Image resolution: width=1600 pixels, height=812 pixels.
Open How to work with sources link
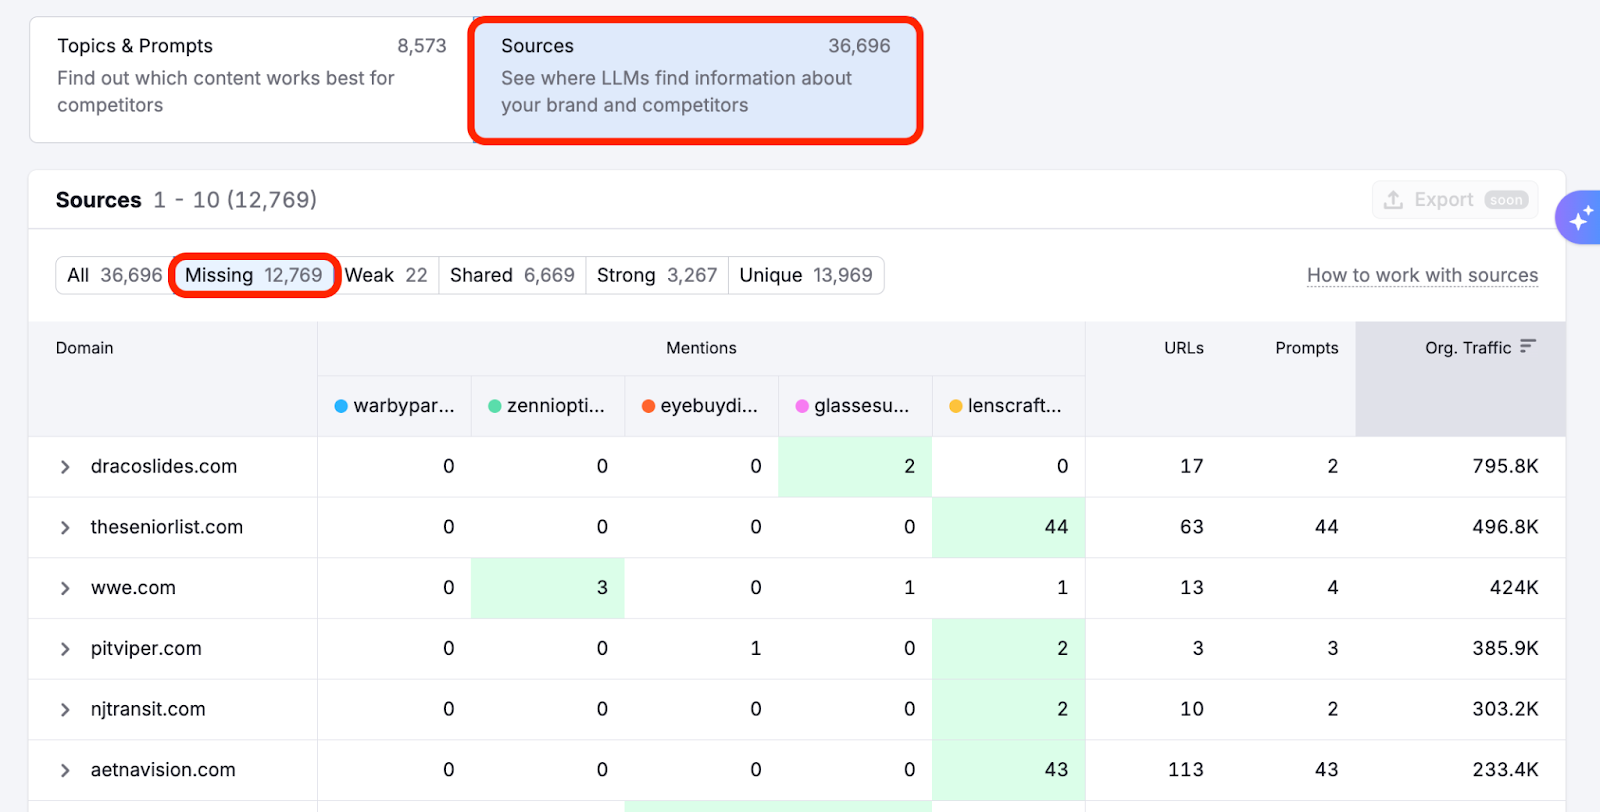click(1422, 275)
